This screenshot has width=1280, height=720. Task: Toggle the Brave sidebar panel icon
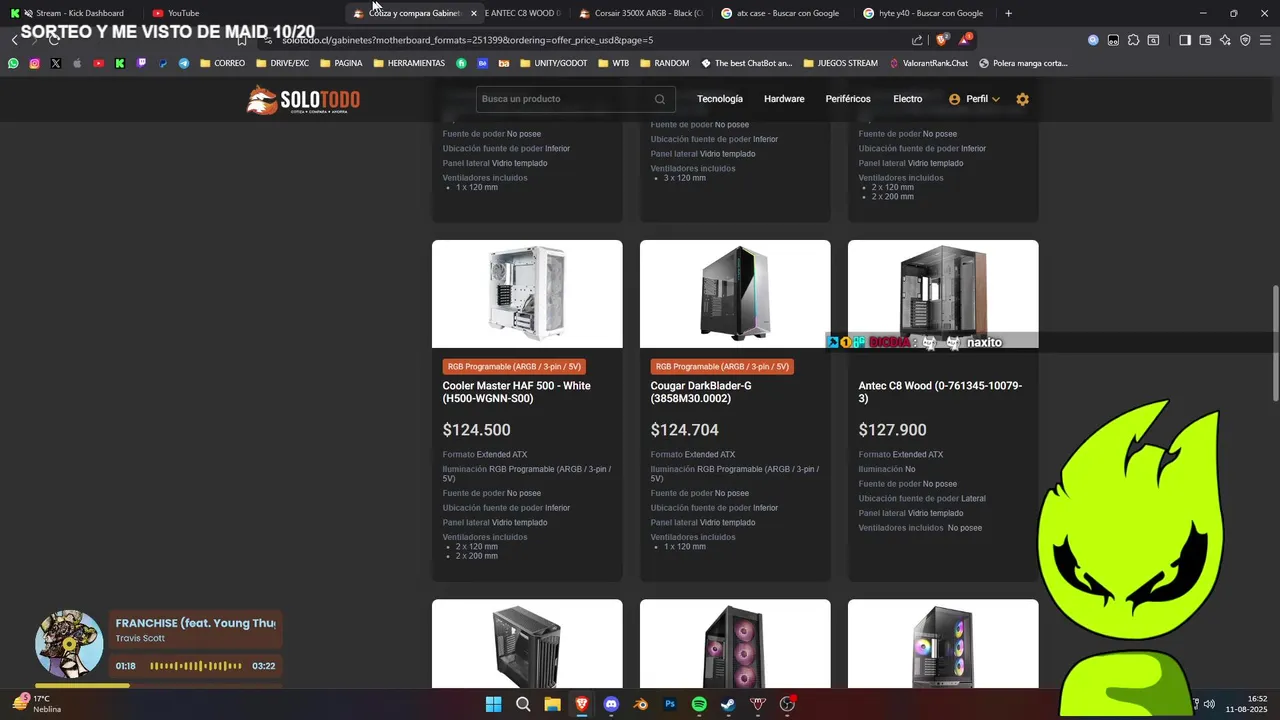1185,40
